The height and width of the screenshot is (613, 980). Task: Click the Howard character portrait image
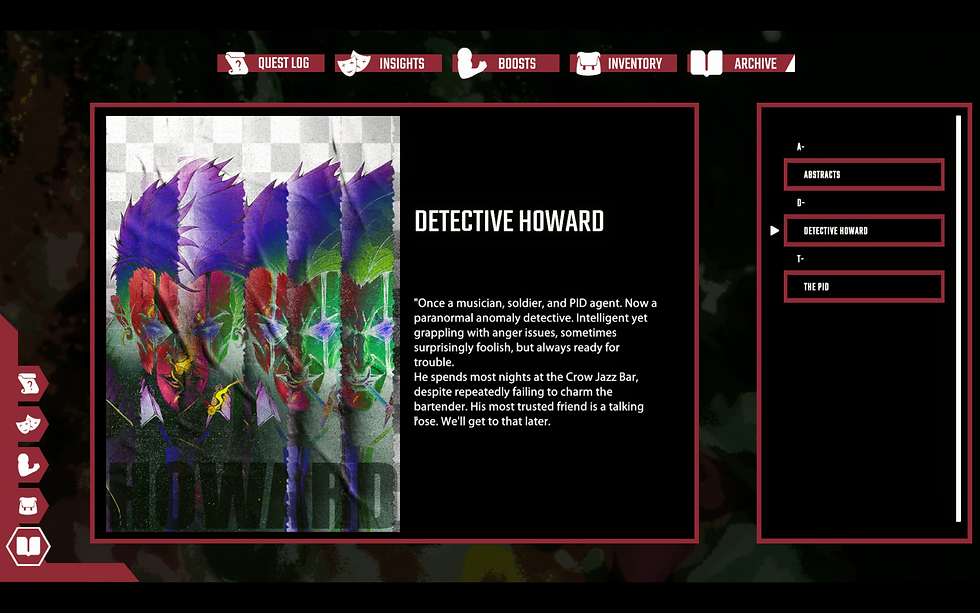[253, 324]
